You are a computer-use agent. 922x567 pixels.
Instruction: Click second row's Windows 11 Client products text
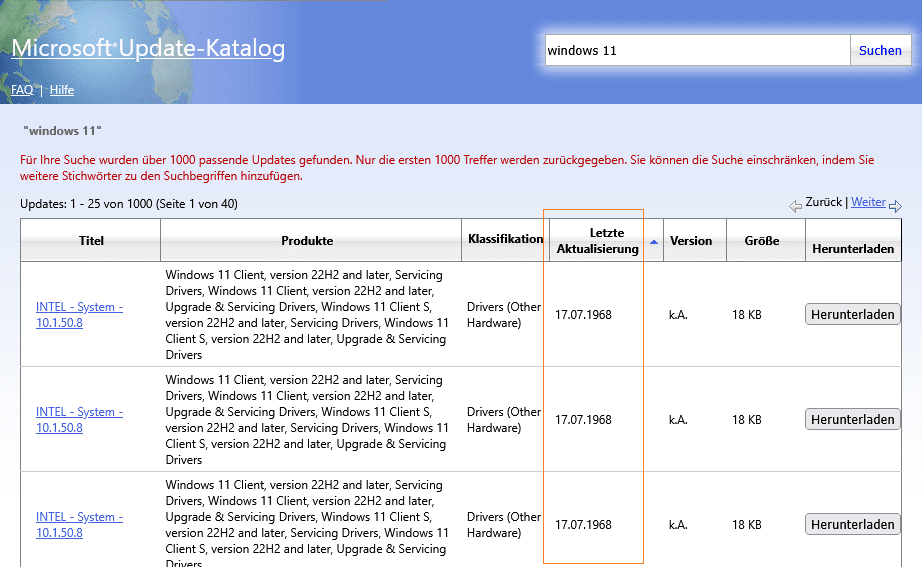(307, 420)
